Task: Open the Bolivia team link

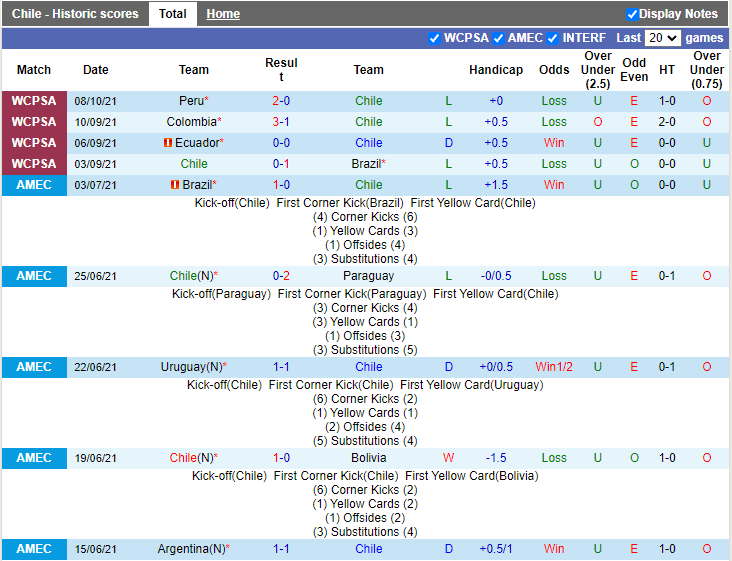Action: [368, 458]
